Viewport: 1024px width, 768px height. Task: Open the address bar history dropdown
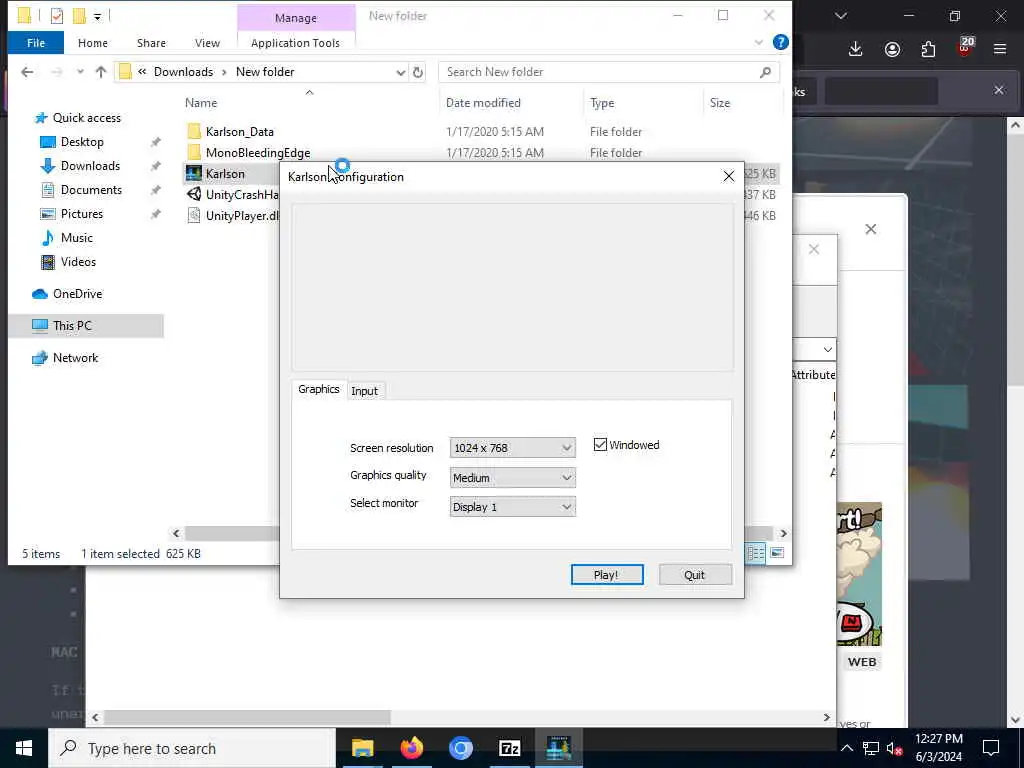(401, 72)
